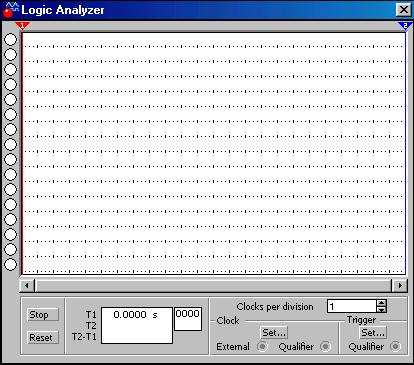
Task: Click the Logic Analyzer title bar icon
Action: point(11,9)
